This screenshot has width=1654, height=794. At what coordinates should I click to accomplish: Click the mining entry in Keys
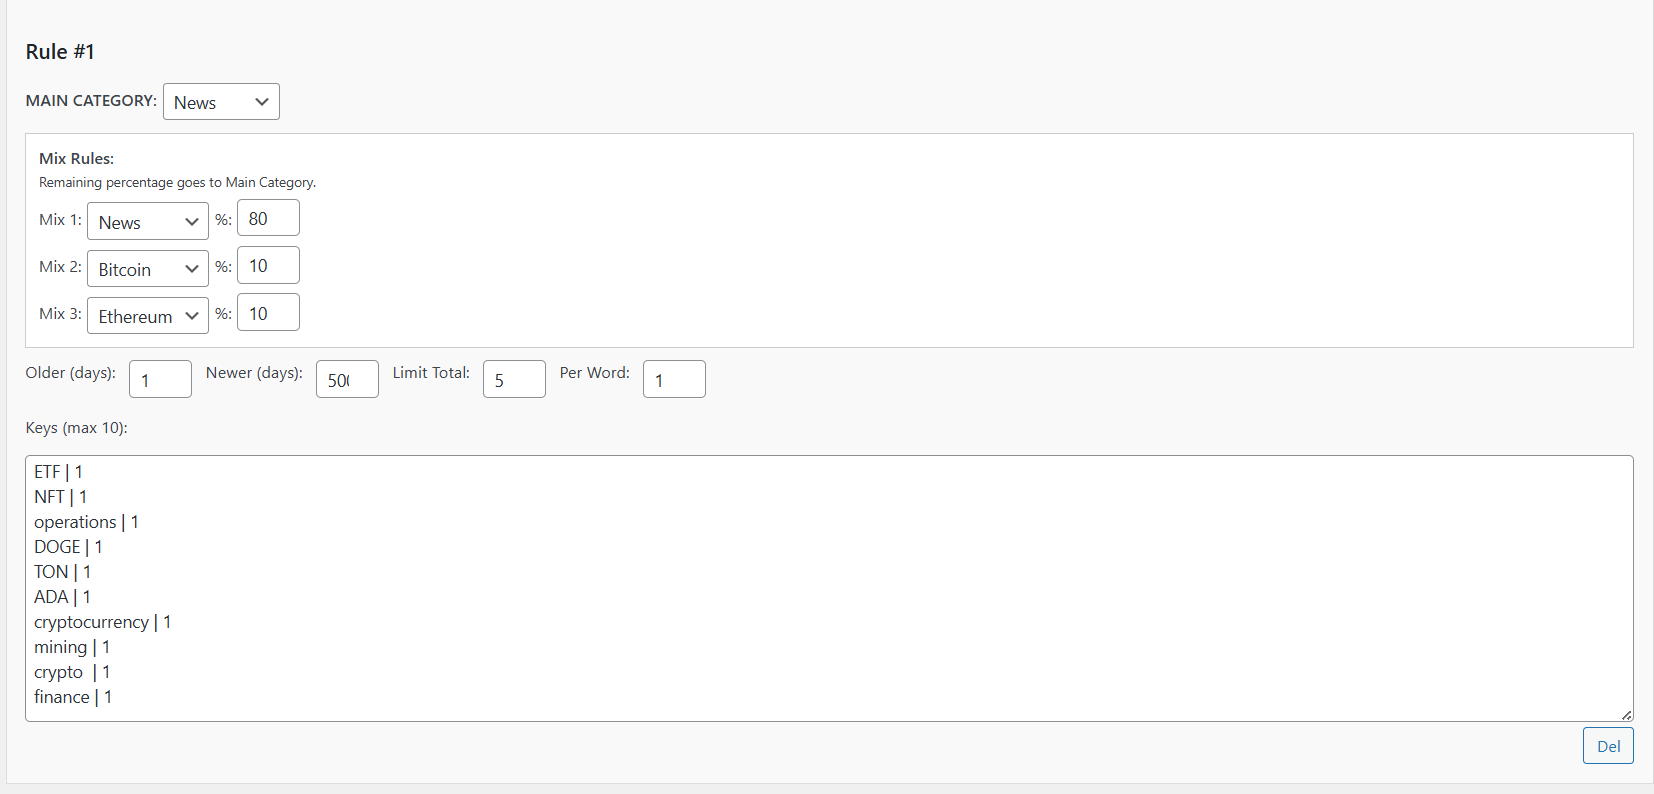[72, 647]
